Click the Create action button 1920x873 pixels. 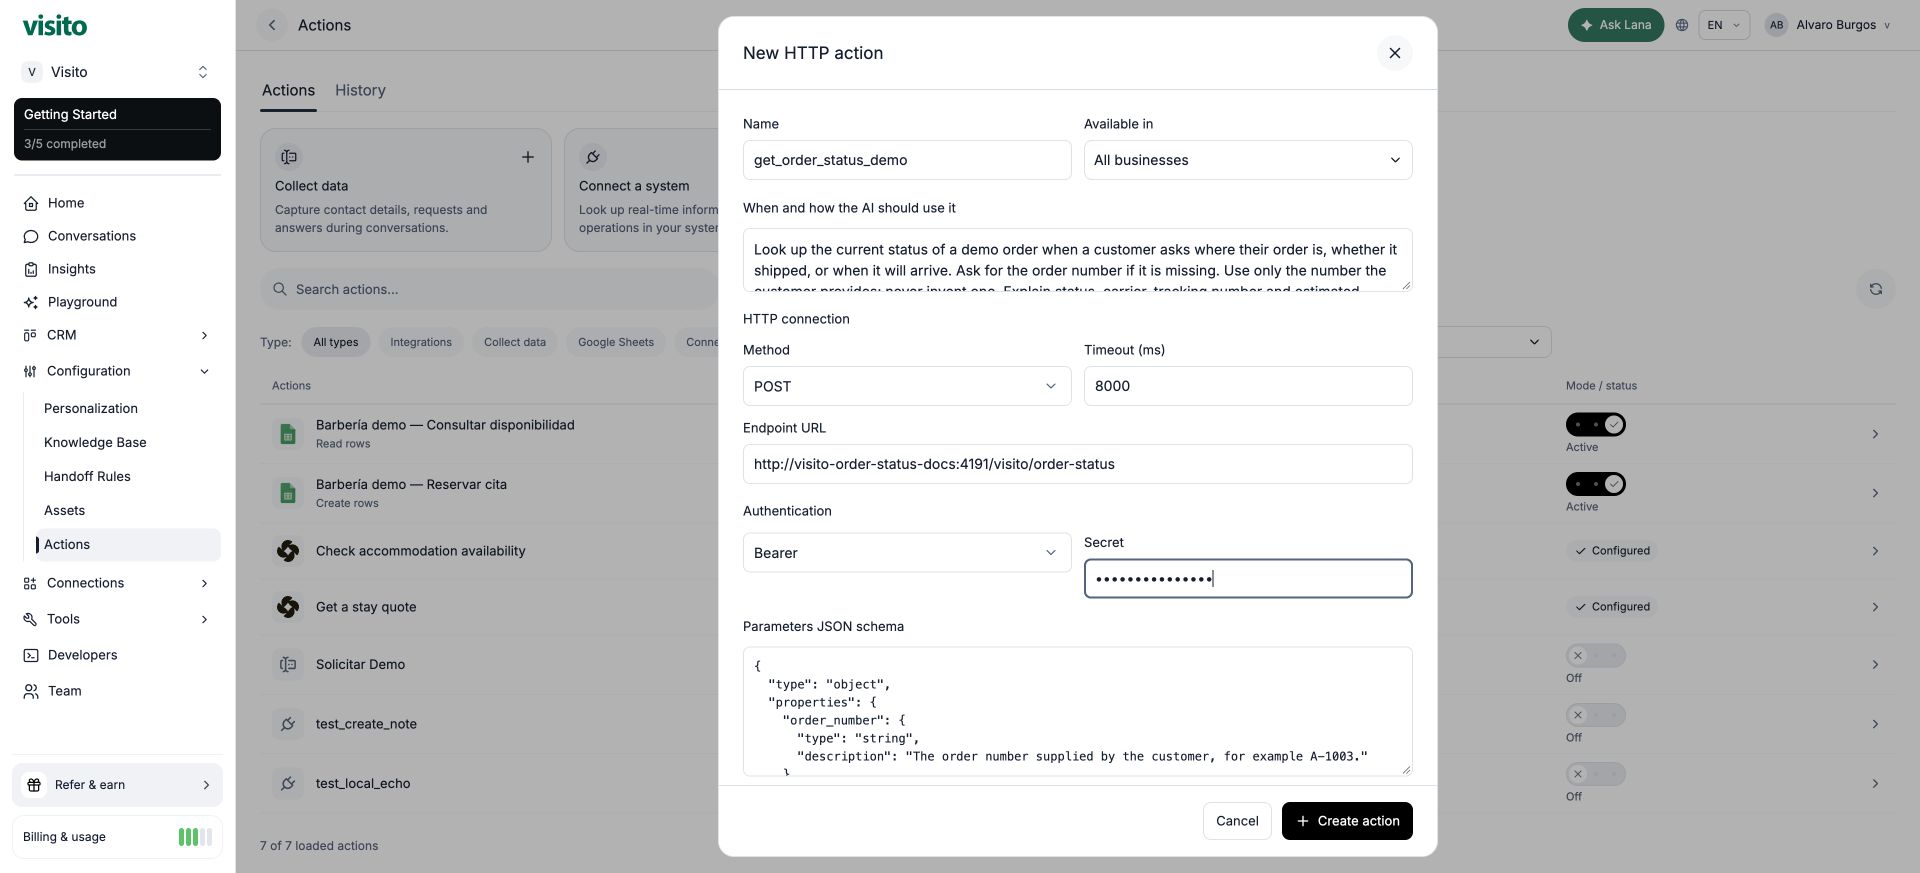point(1347,821)
